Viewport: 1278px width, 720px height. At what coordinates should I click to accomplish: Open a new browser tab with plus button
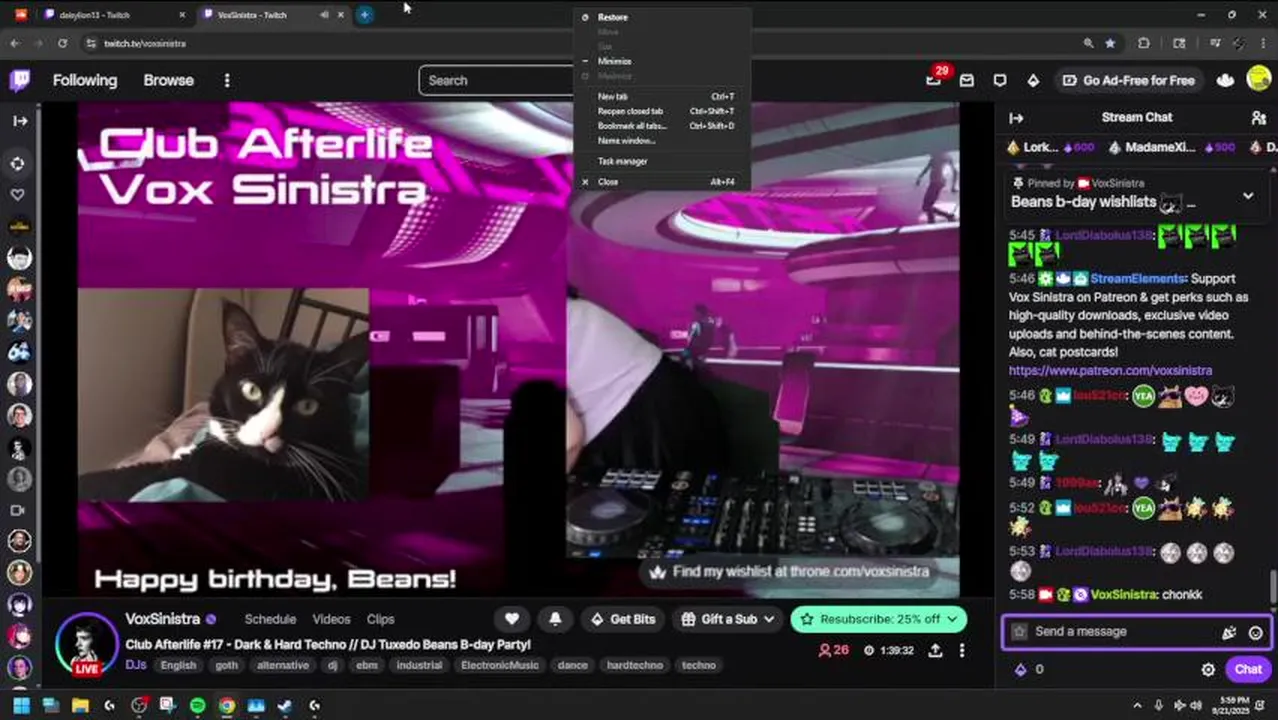(365, 15)
